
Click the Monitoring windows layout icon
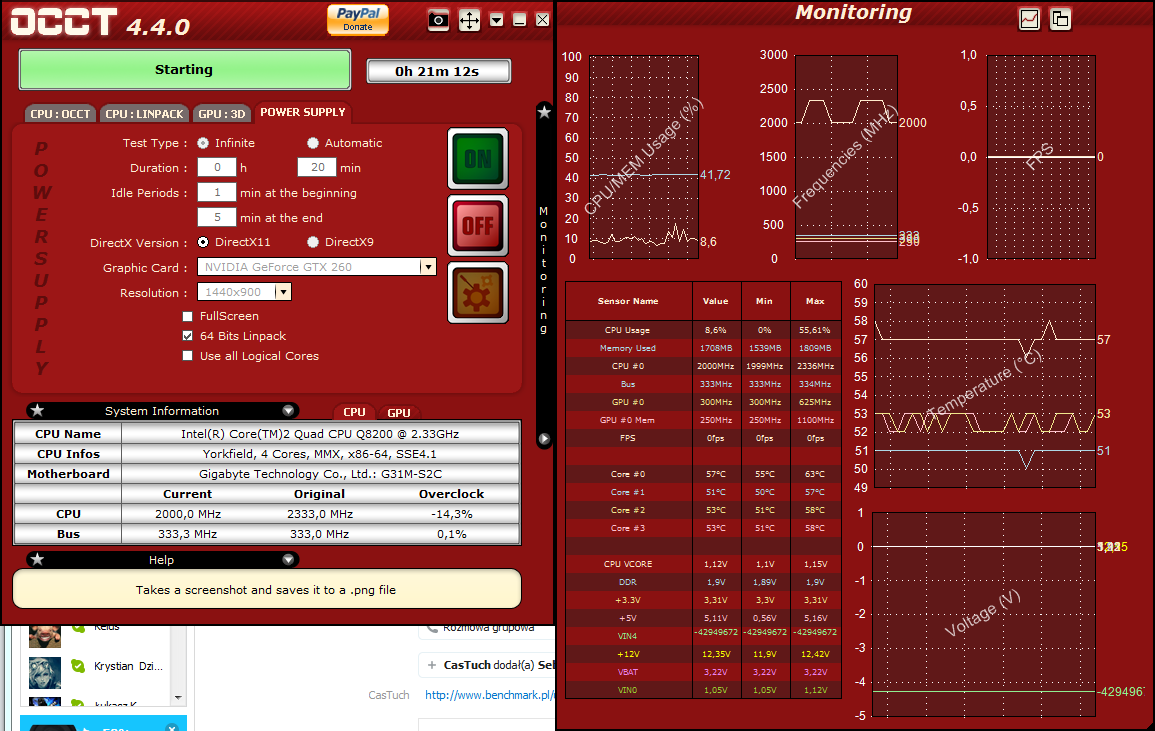(1060, 19)
